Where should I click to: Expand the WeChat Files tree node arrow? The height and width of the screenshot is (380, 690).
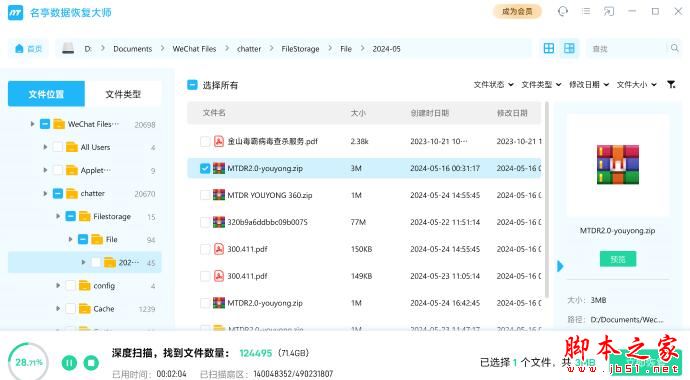click(32, 124)
